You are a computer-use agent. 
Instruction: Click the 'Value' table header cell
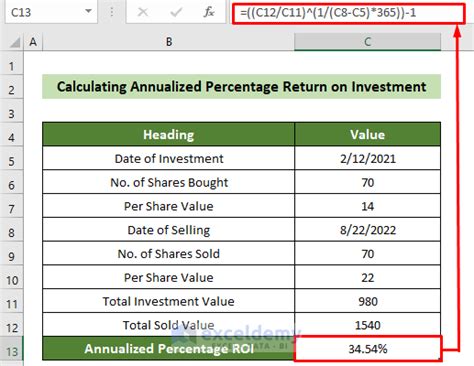(367, 134)
